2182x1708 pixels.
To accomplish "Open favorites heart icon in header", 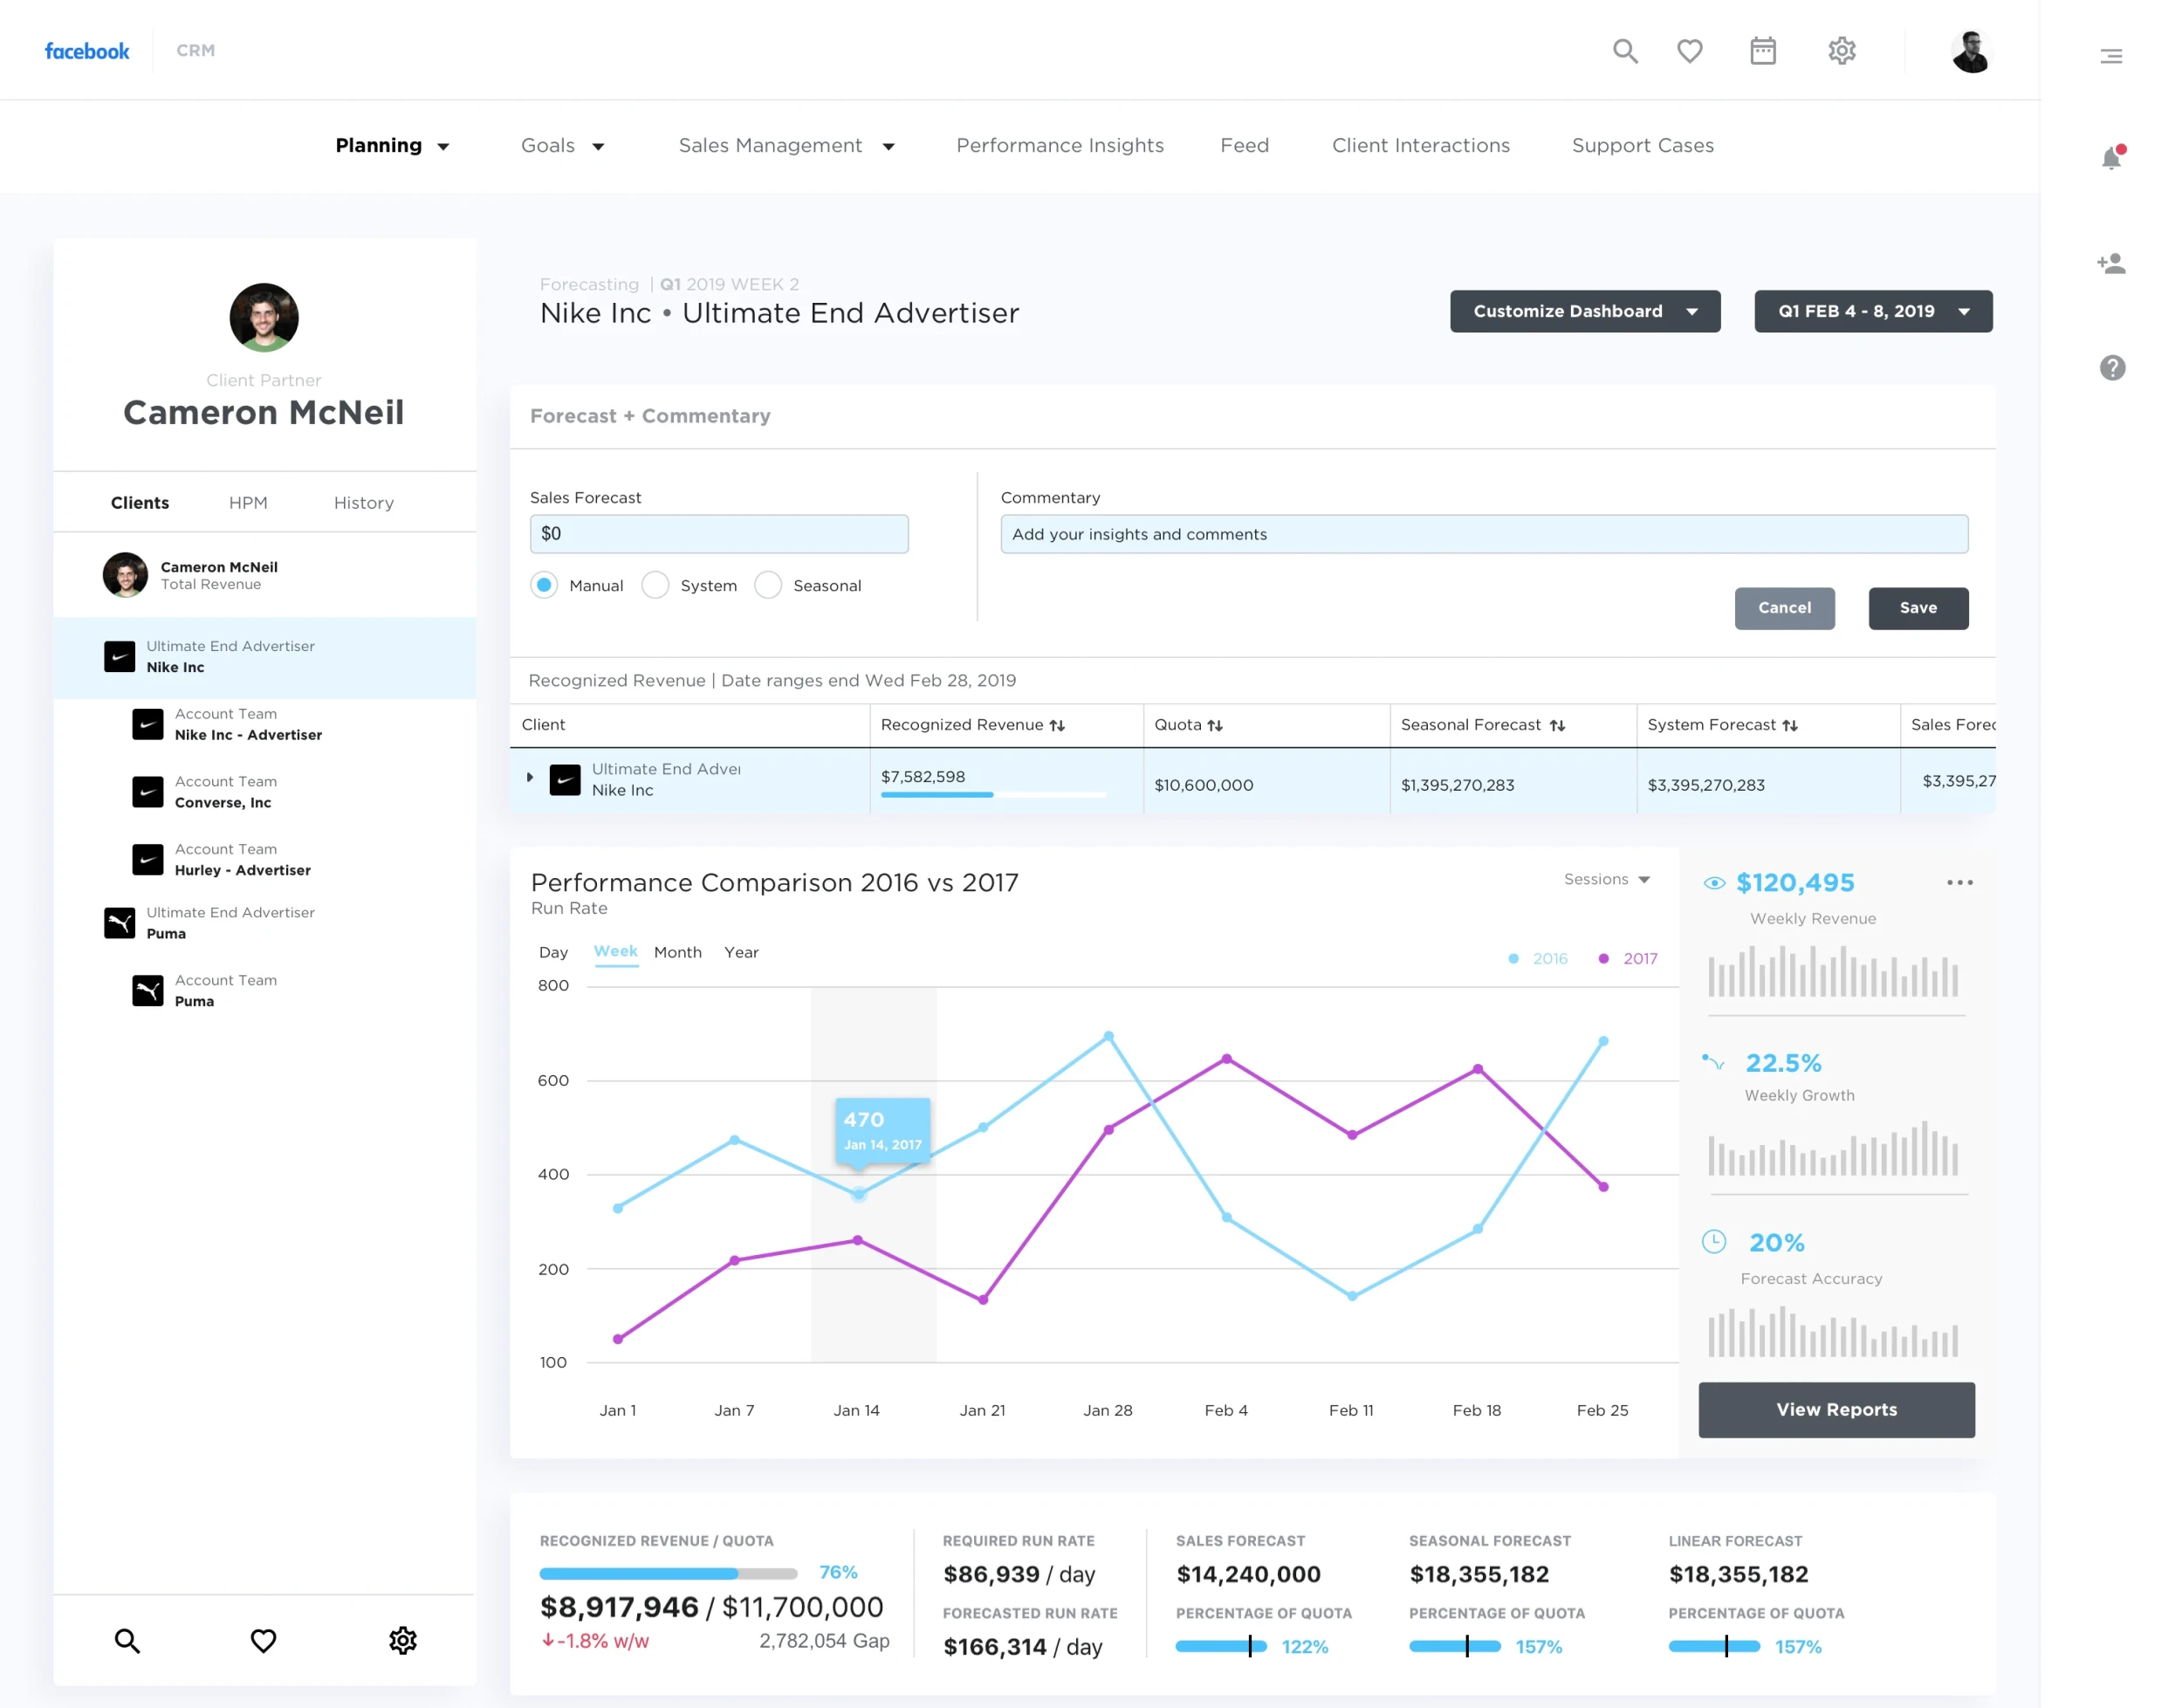I will coord(1690,51).
